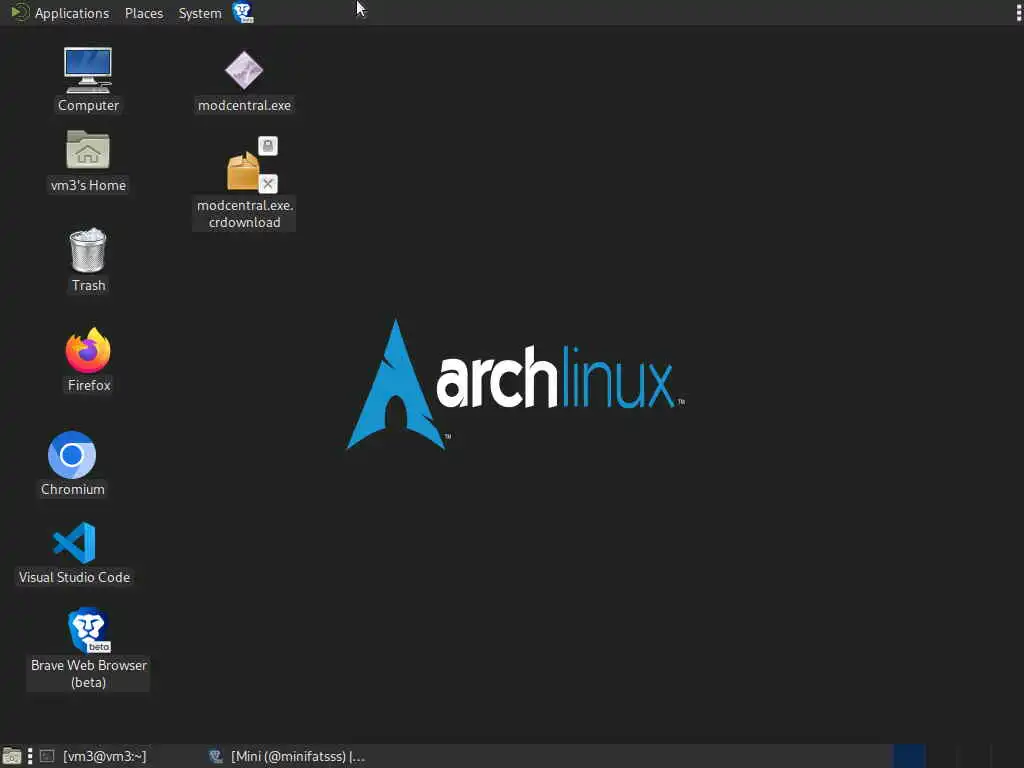Image resolution: width=1024 pixels, height=768 pixels.
Task: Switch to the vm3@vm3:~ terminal window
Action: click(x=104, y=756)
